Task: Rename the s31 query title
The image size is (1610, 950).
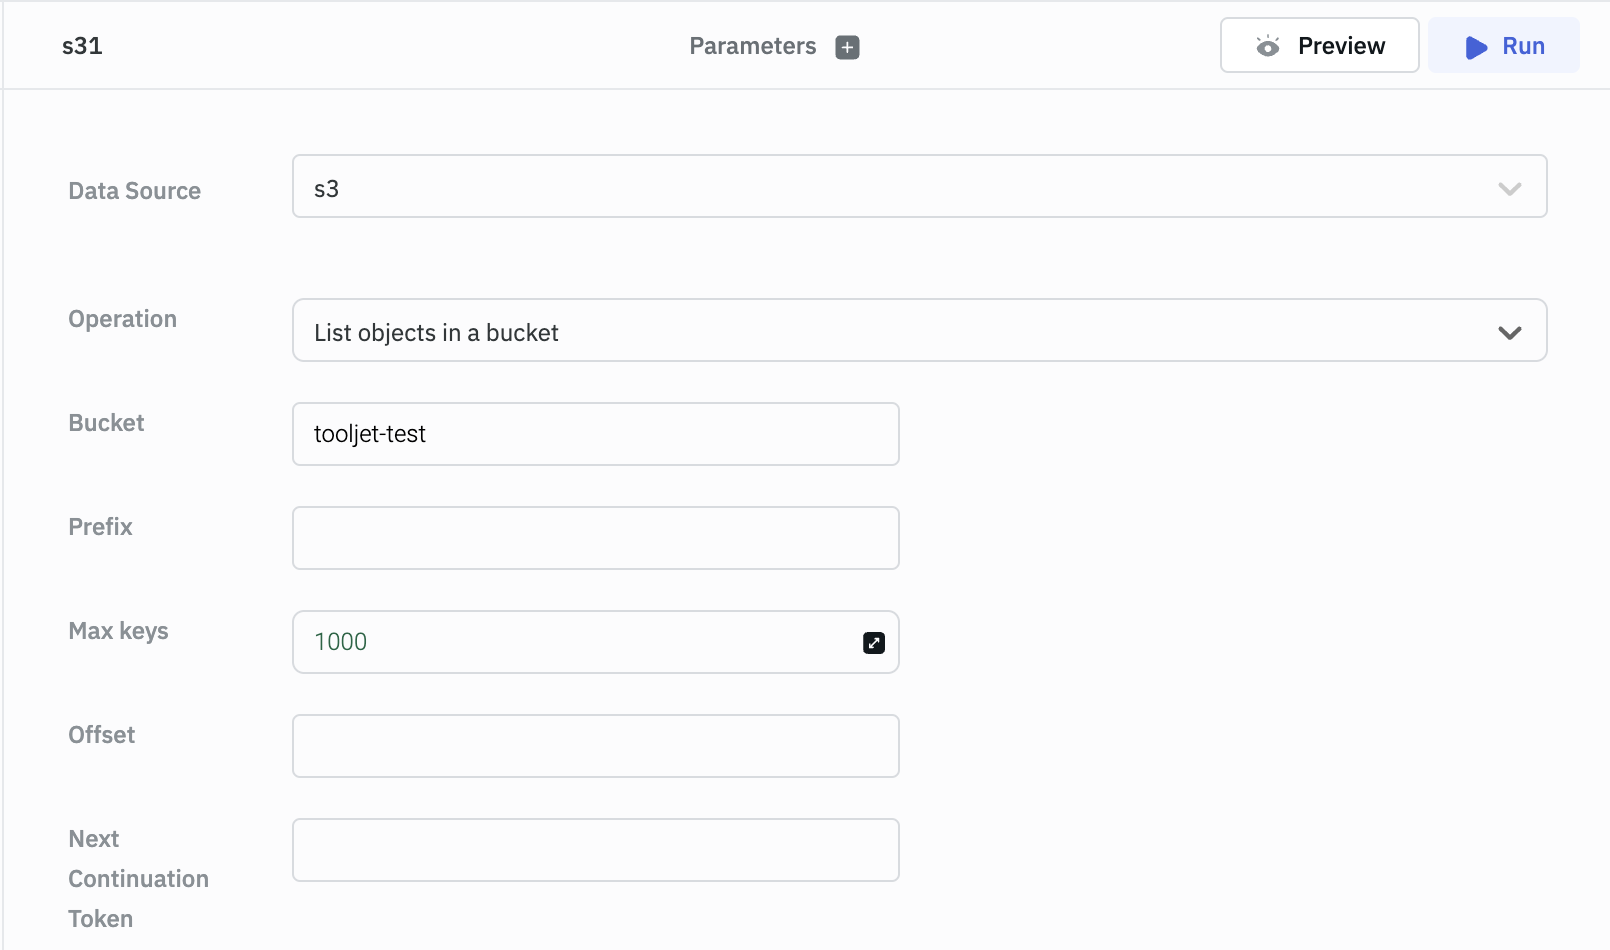Action: 82,46
